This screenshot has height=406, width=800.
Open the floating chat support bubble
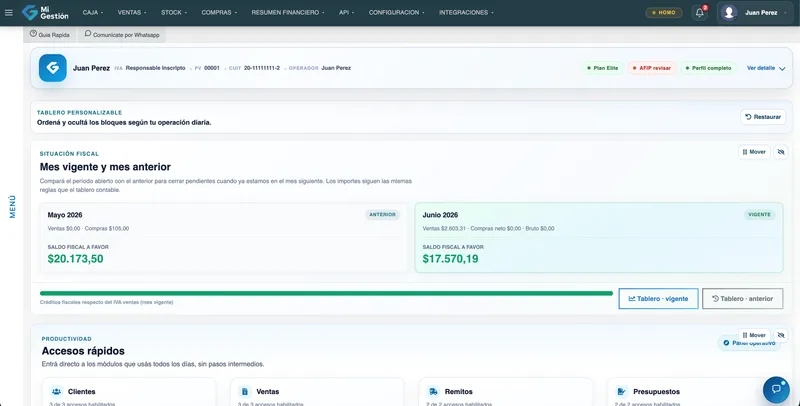click(x=776, y=389)
